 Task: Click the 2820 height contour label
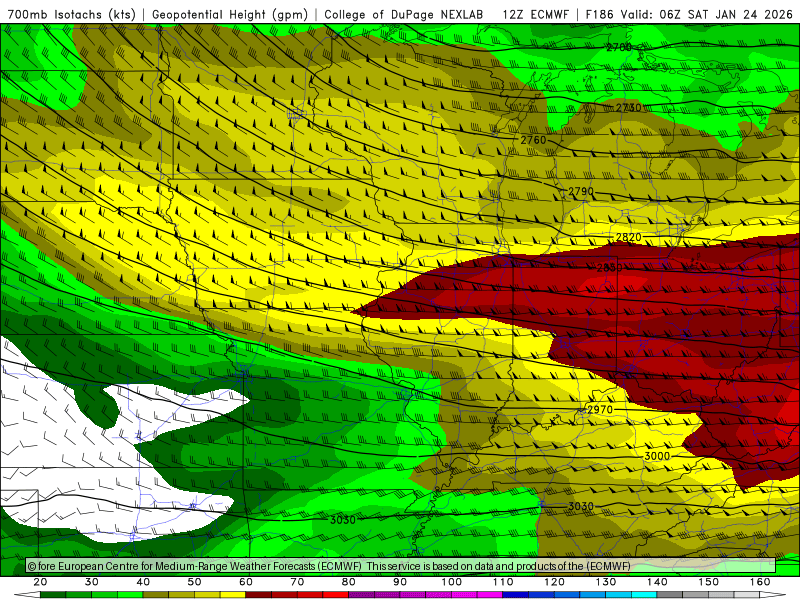pyautogui.click(x=628, y=237)
